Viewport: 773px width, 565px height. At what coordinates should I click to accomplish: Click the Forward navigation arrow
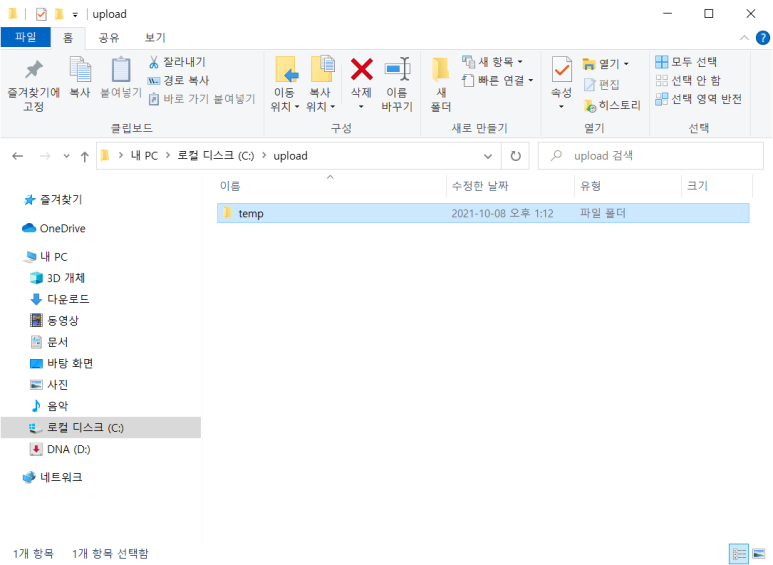click(45, 156)
